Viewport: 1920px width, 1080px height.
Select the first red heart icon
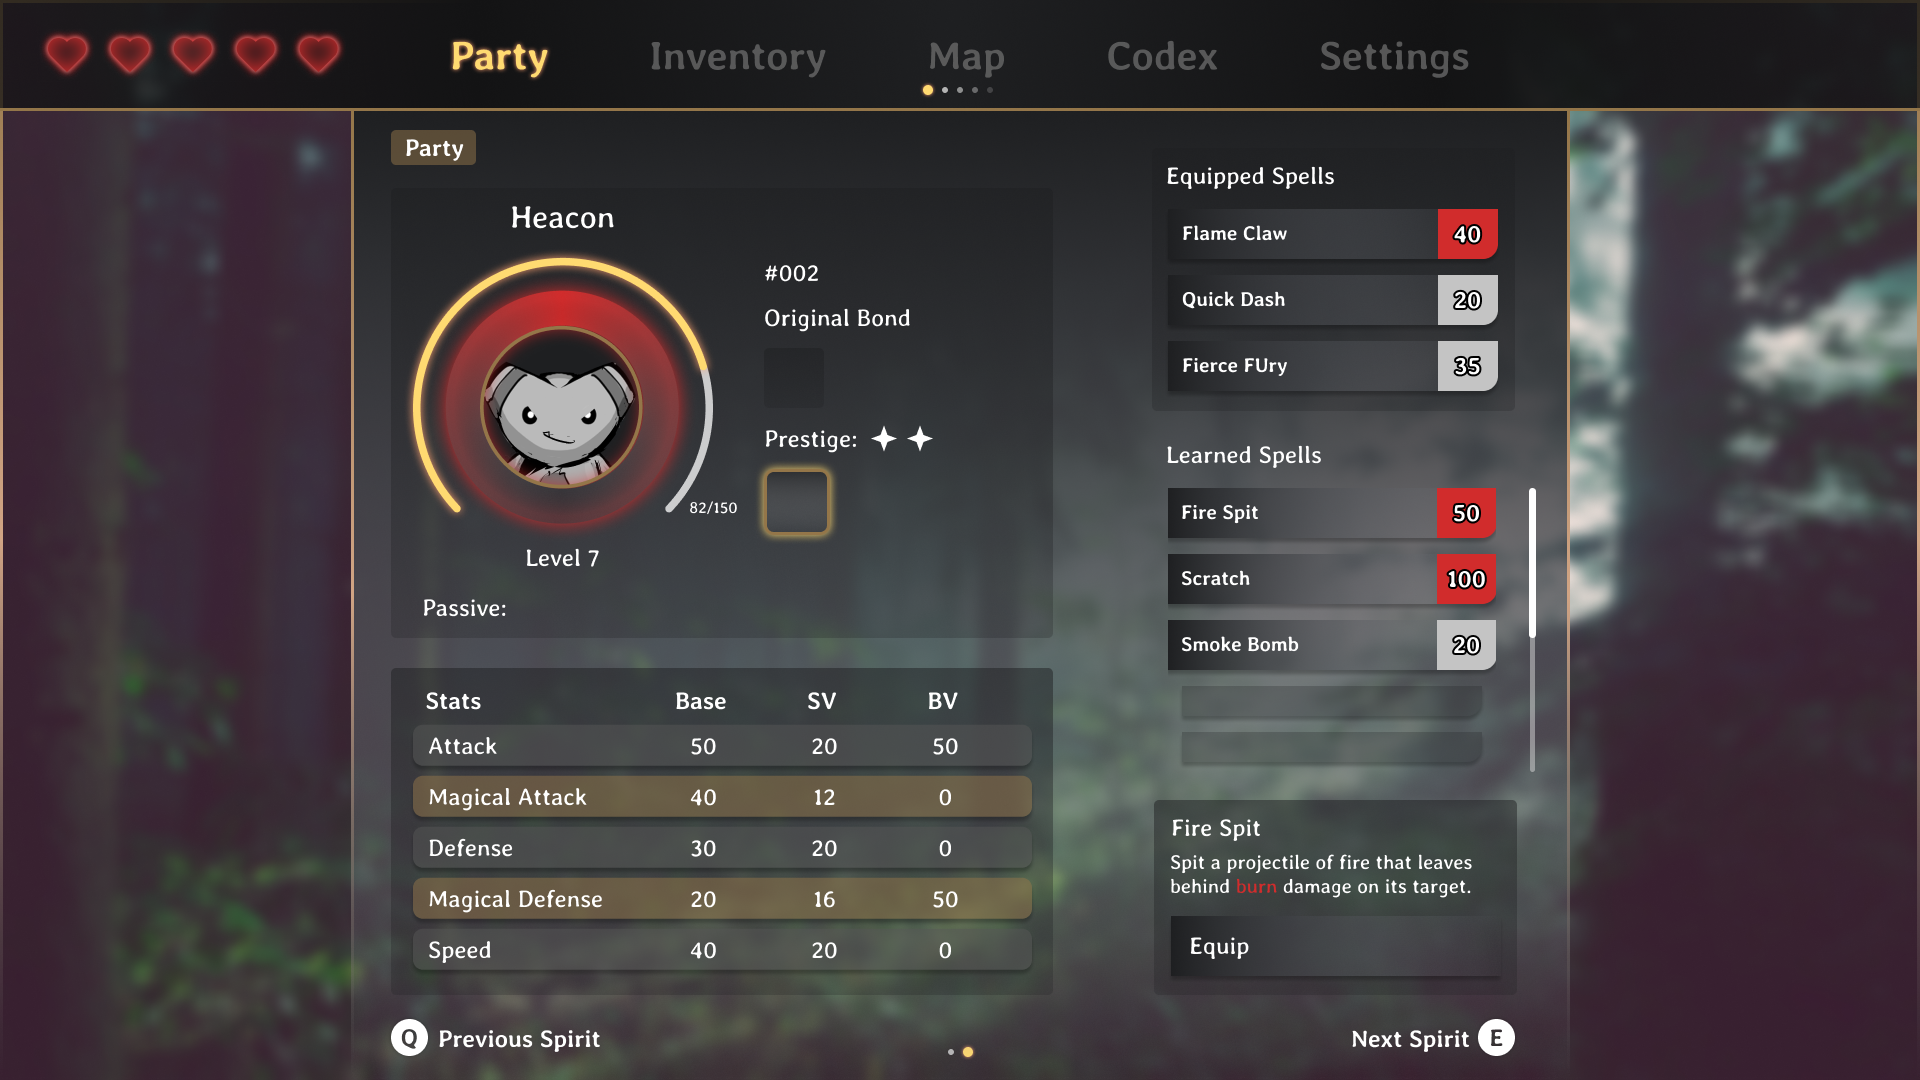(x=67, y=54)
